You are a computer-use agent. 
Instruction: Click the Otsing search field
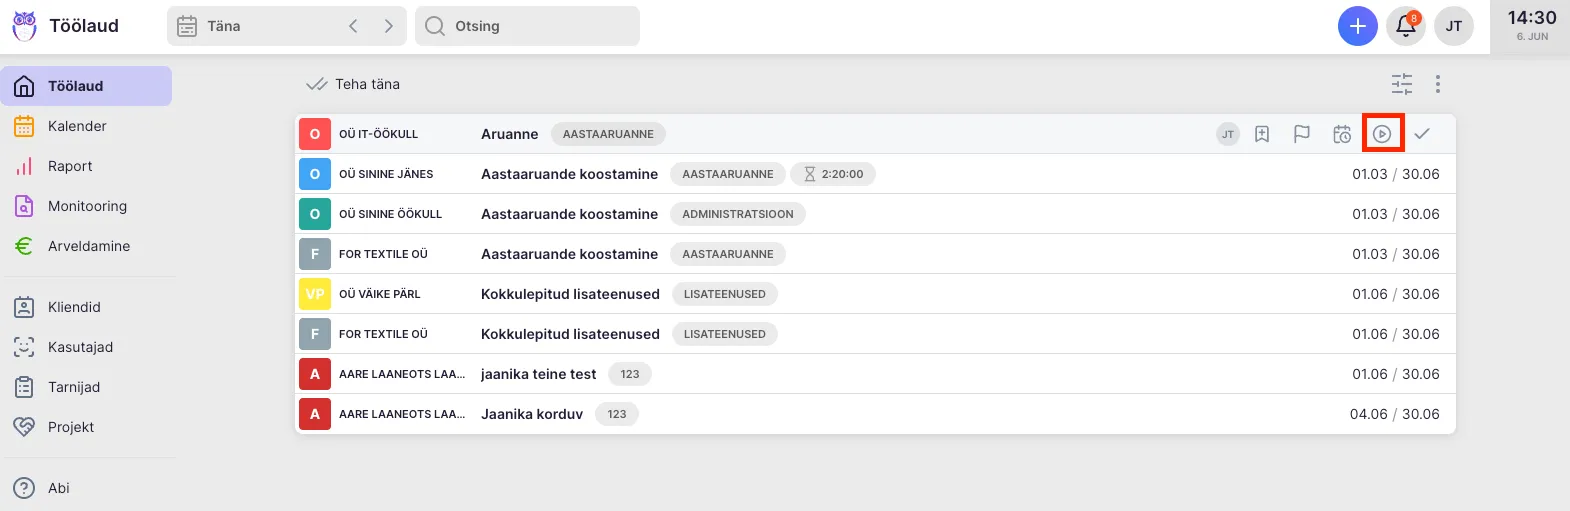(x=528, y=26)
